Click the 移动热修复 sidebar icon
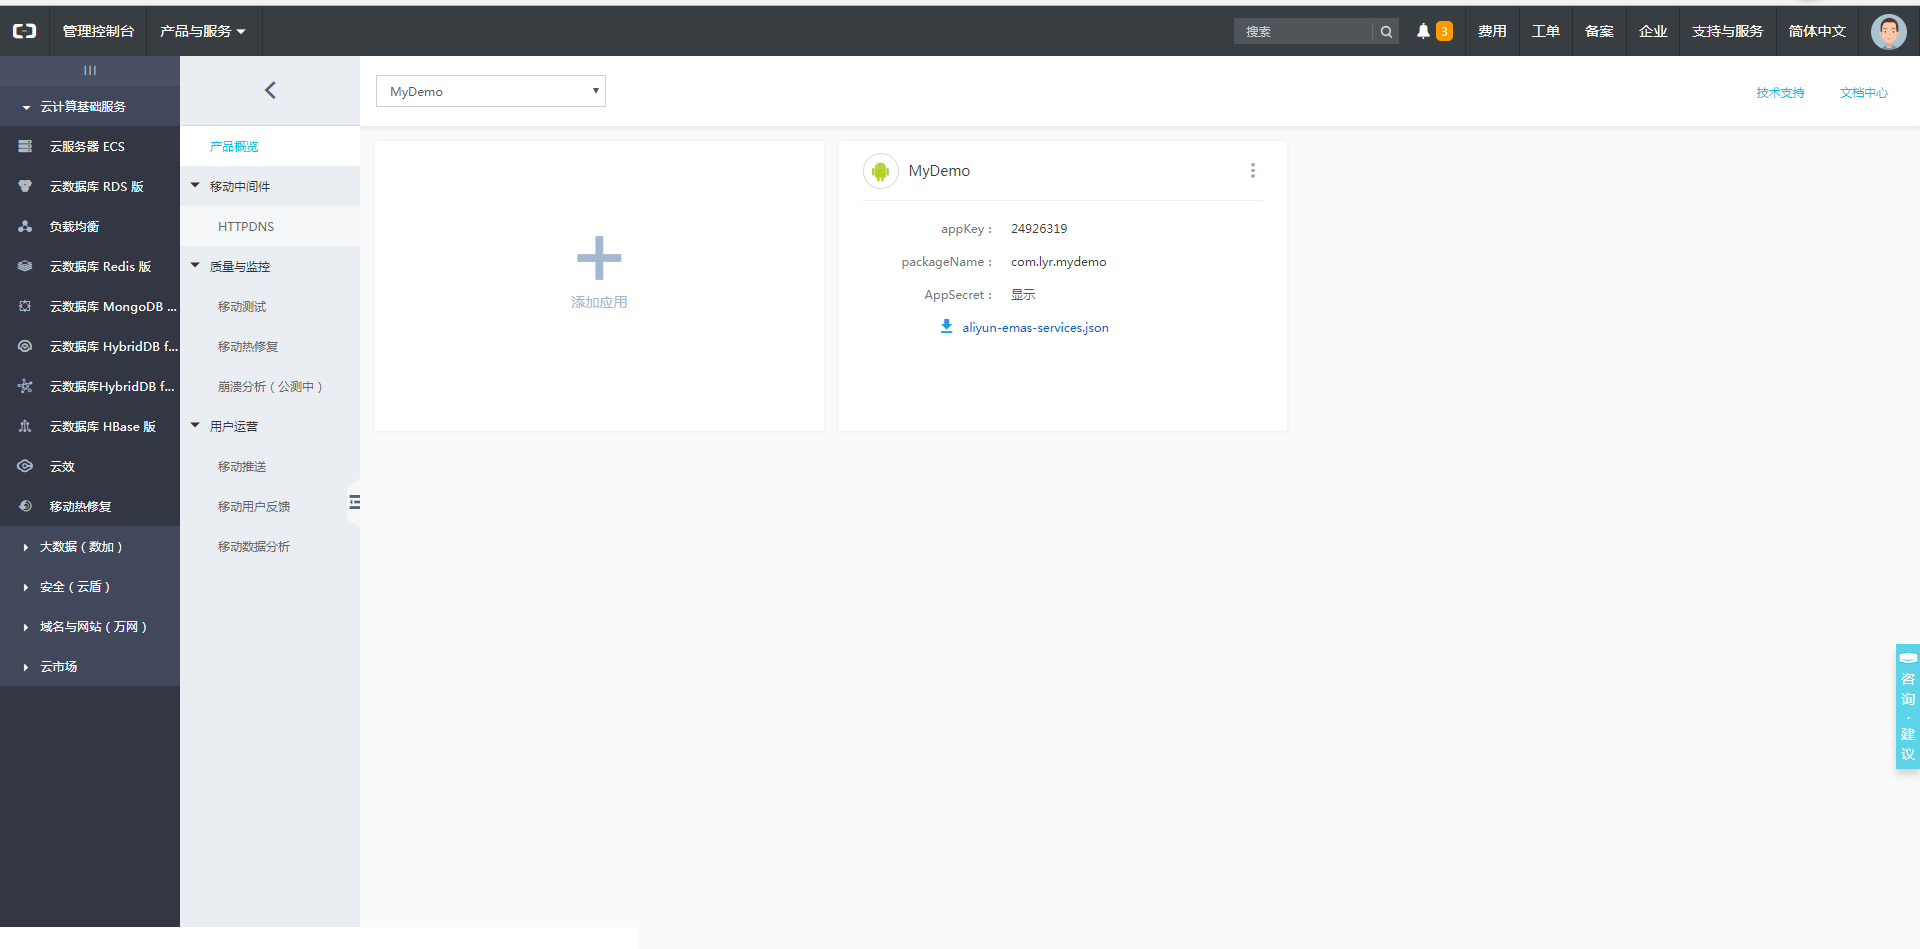Viewport: 1920px width, 949px height. pyautogui.click(x=25, y=506)
